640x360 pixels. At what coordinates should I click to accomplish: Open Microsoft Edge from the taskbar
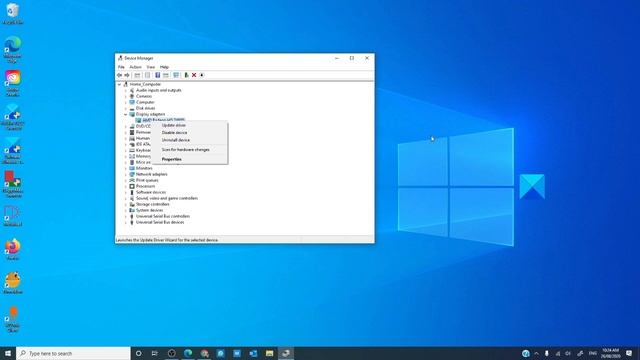click(188, 353)
